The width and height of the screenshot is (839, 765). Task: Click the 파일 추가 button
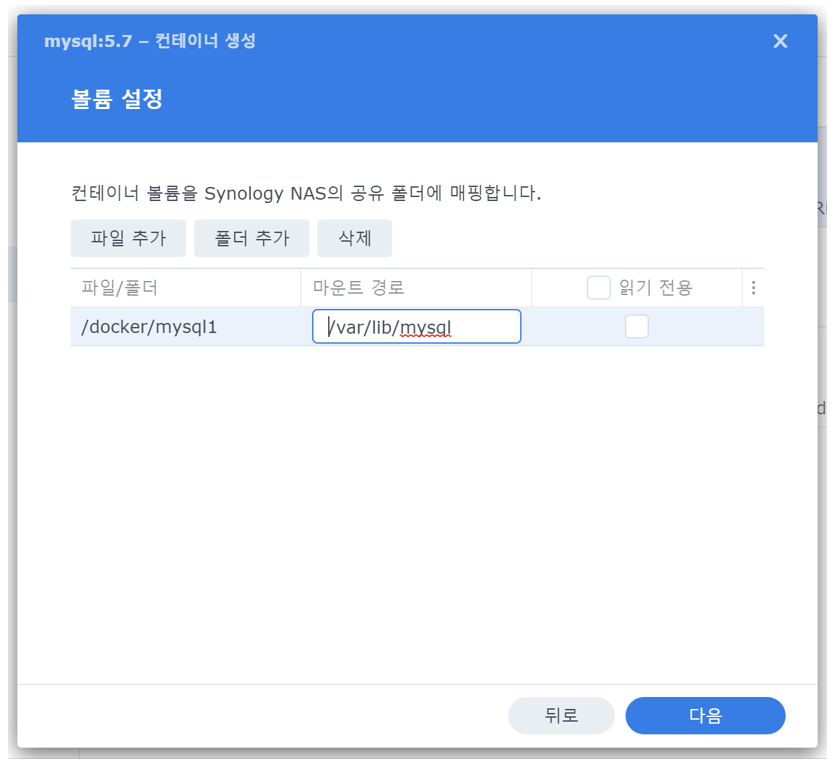128,238
